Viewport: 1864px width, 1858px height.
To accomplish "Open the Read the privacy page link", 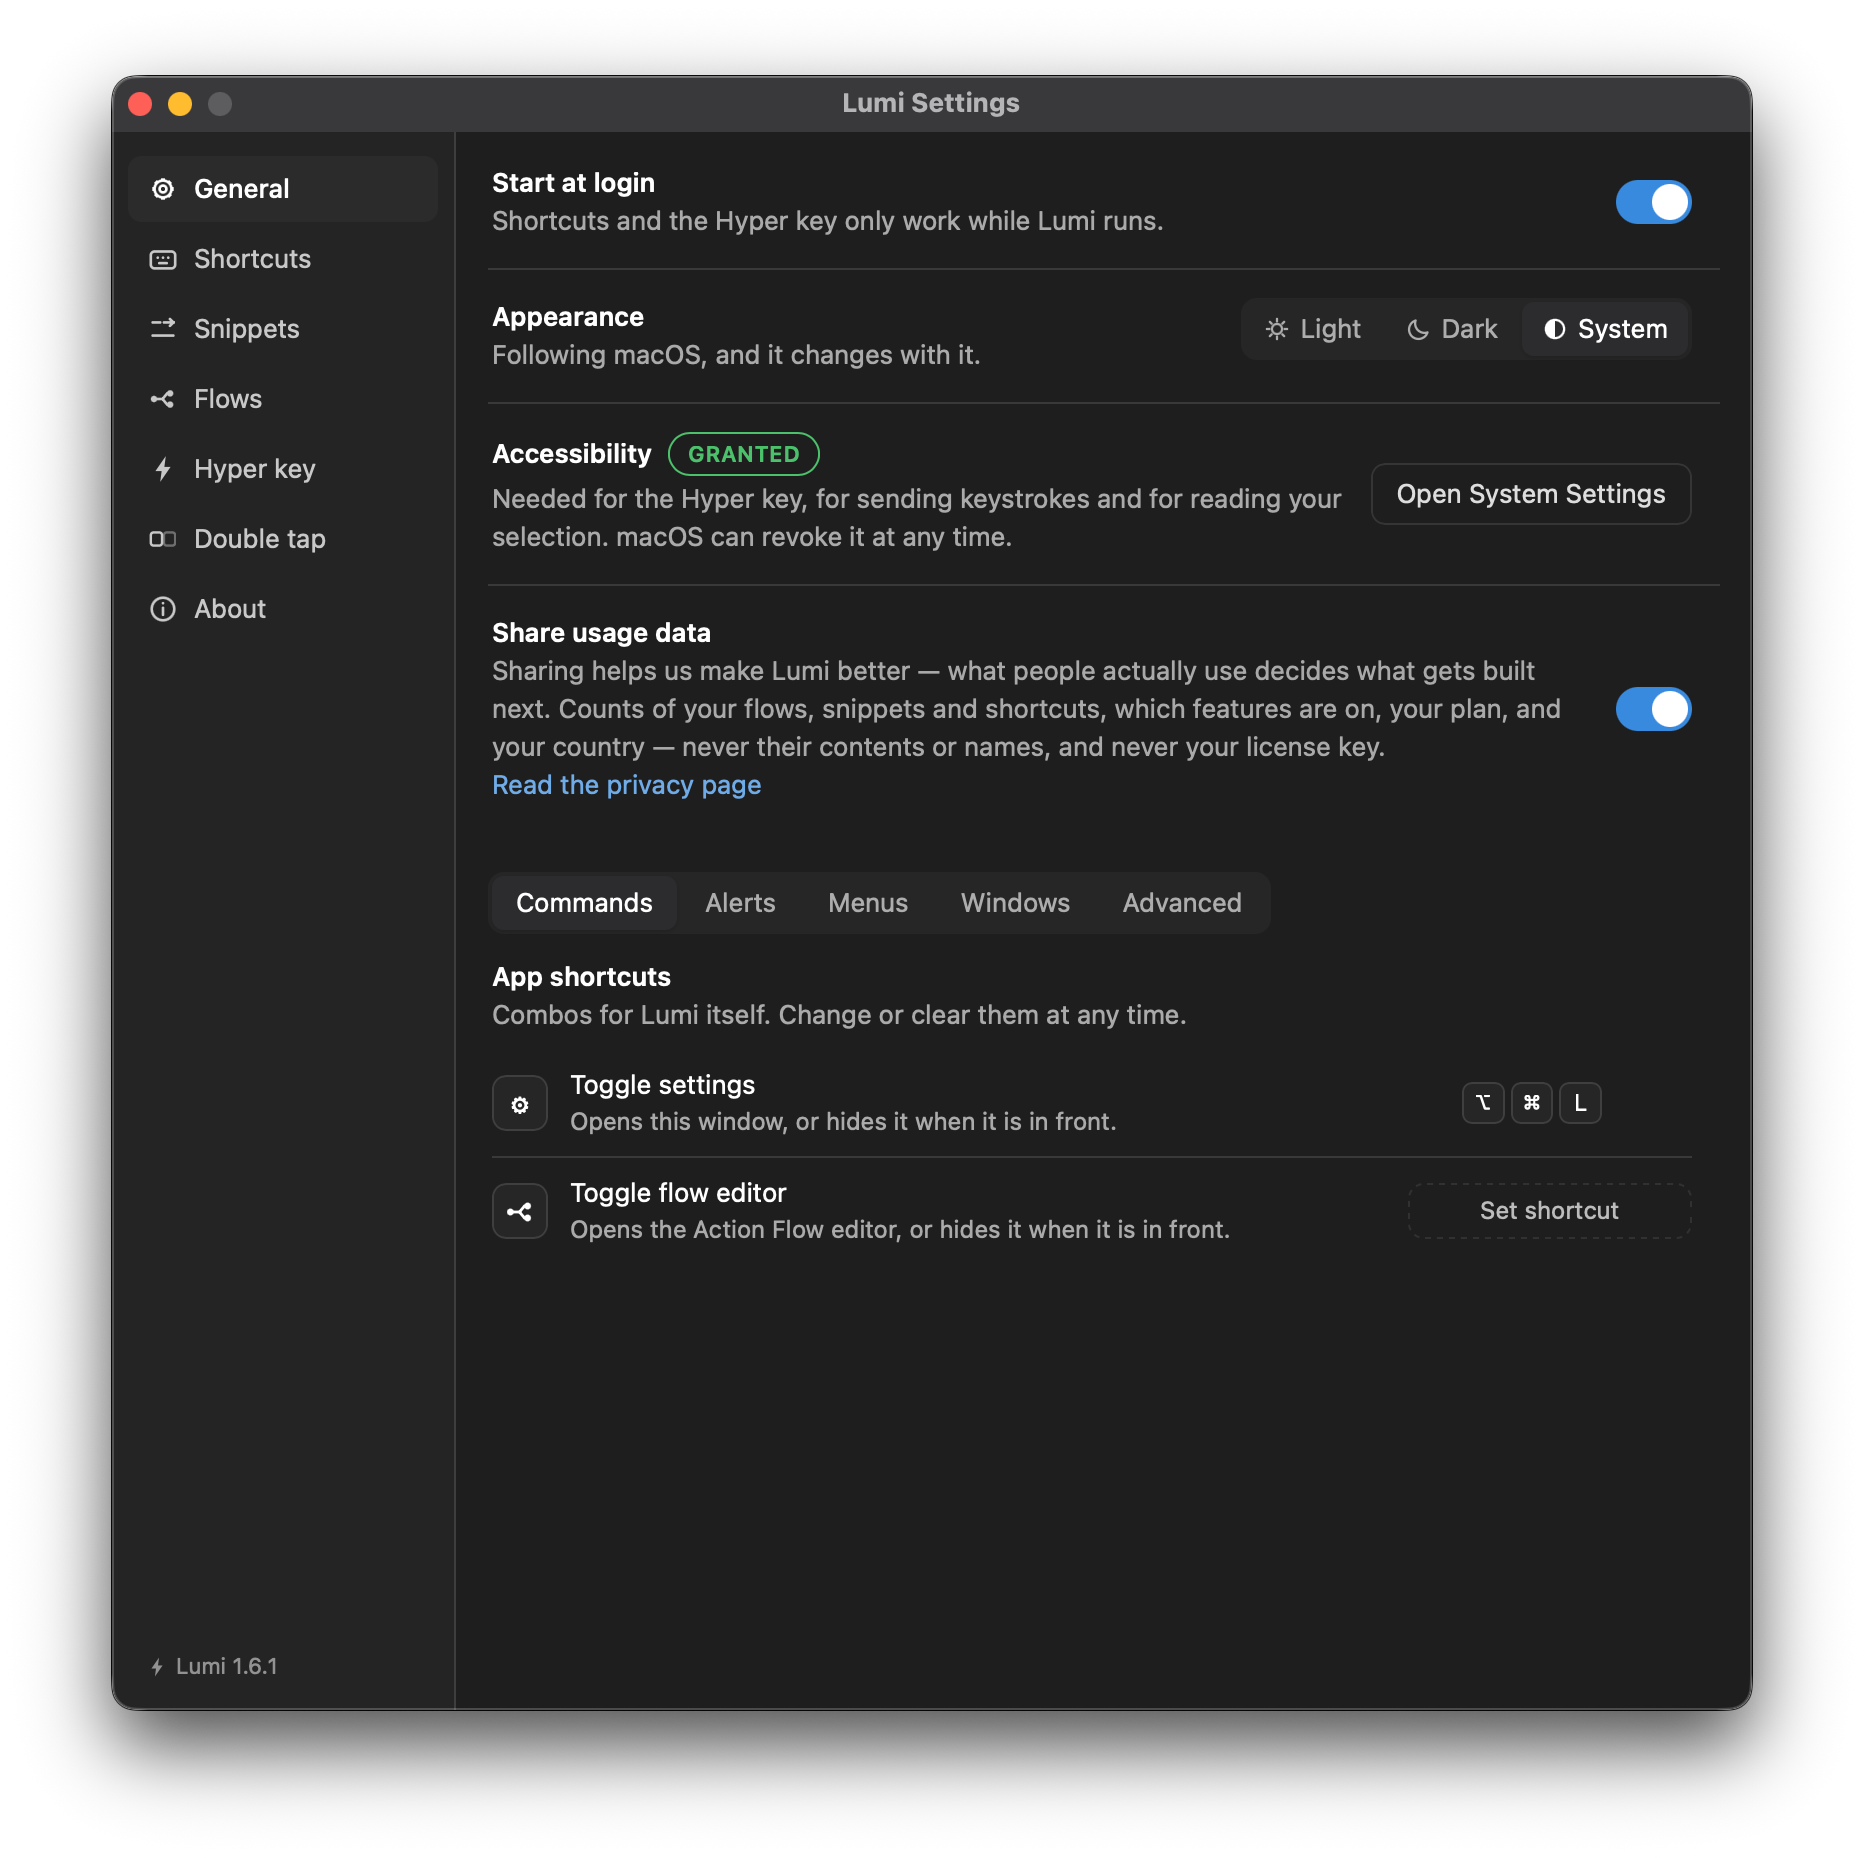I will 626,785.
